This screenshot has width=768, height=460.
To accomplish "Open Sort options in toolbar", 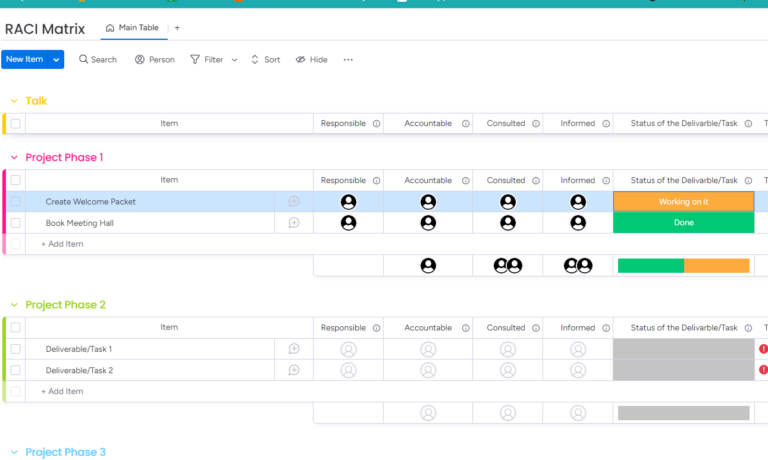I will 265,60.
